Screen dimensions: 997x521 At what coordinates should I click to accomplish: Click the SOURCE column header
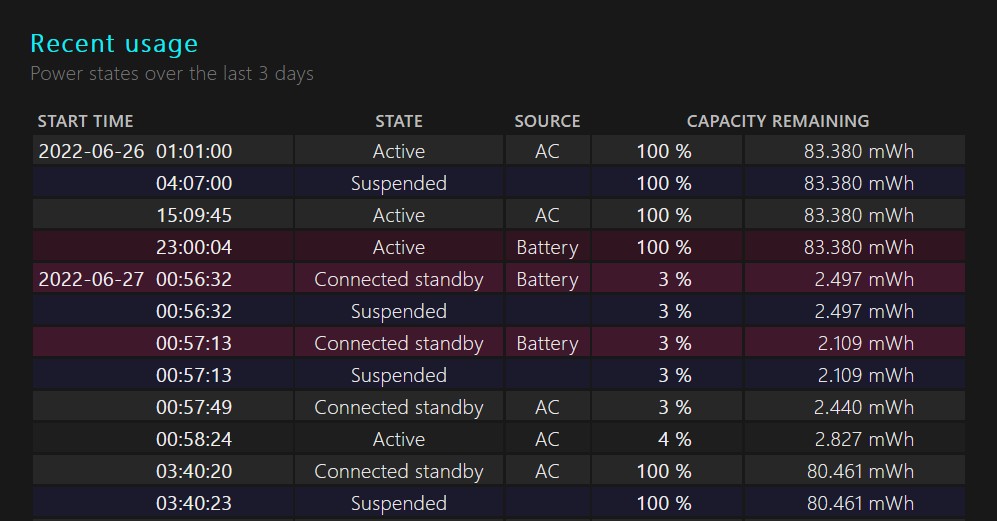click(x=547, y=122)
